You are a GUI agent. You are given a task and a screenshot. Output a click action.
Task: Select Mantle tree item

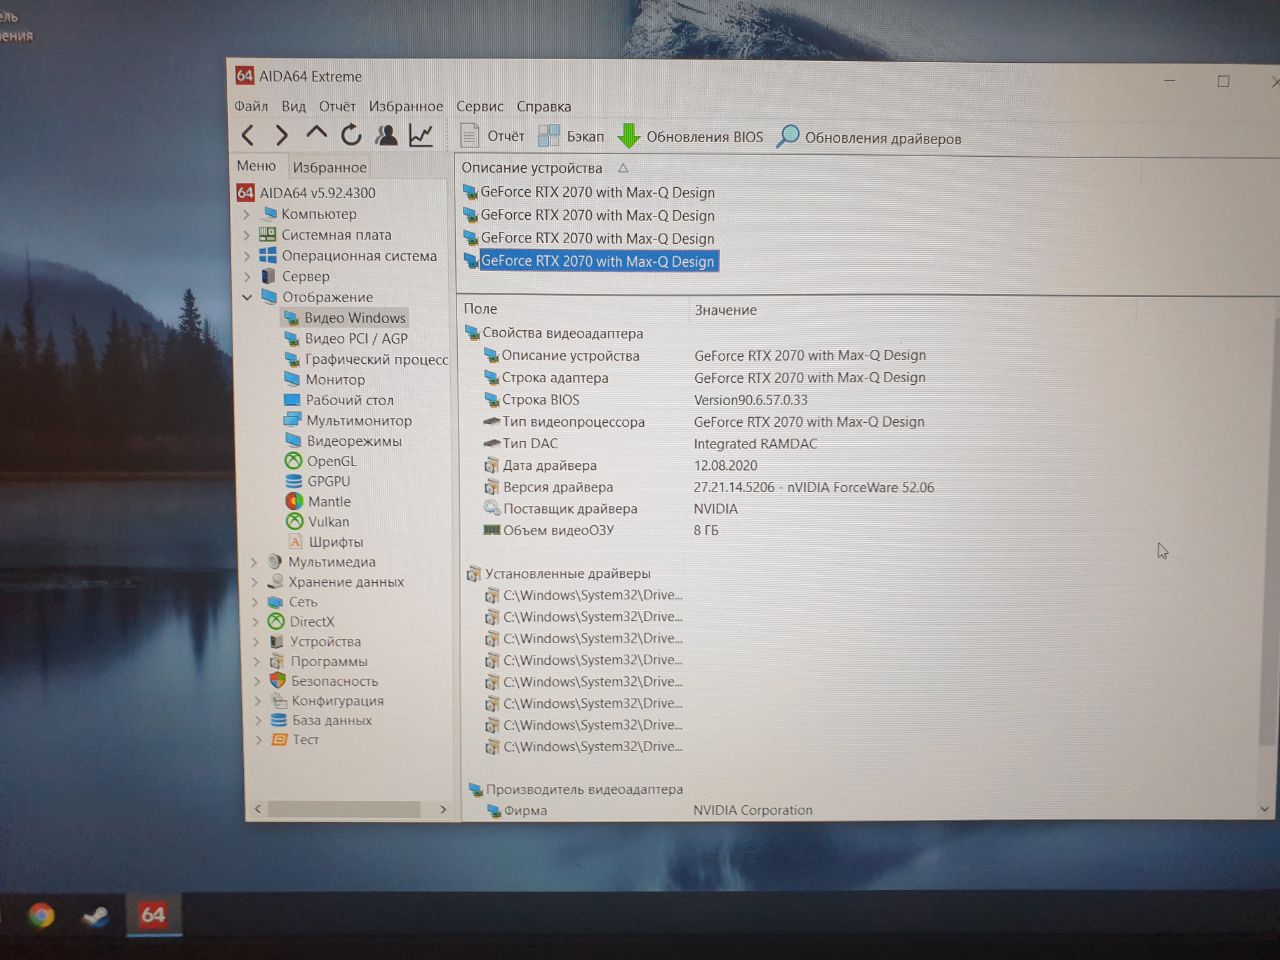tap(318, 501)
